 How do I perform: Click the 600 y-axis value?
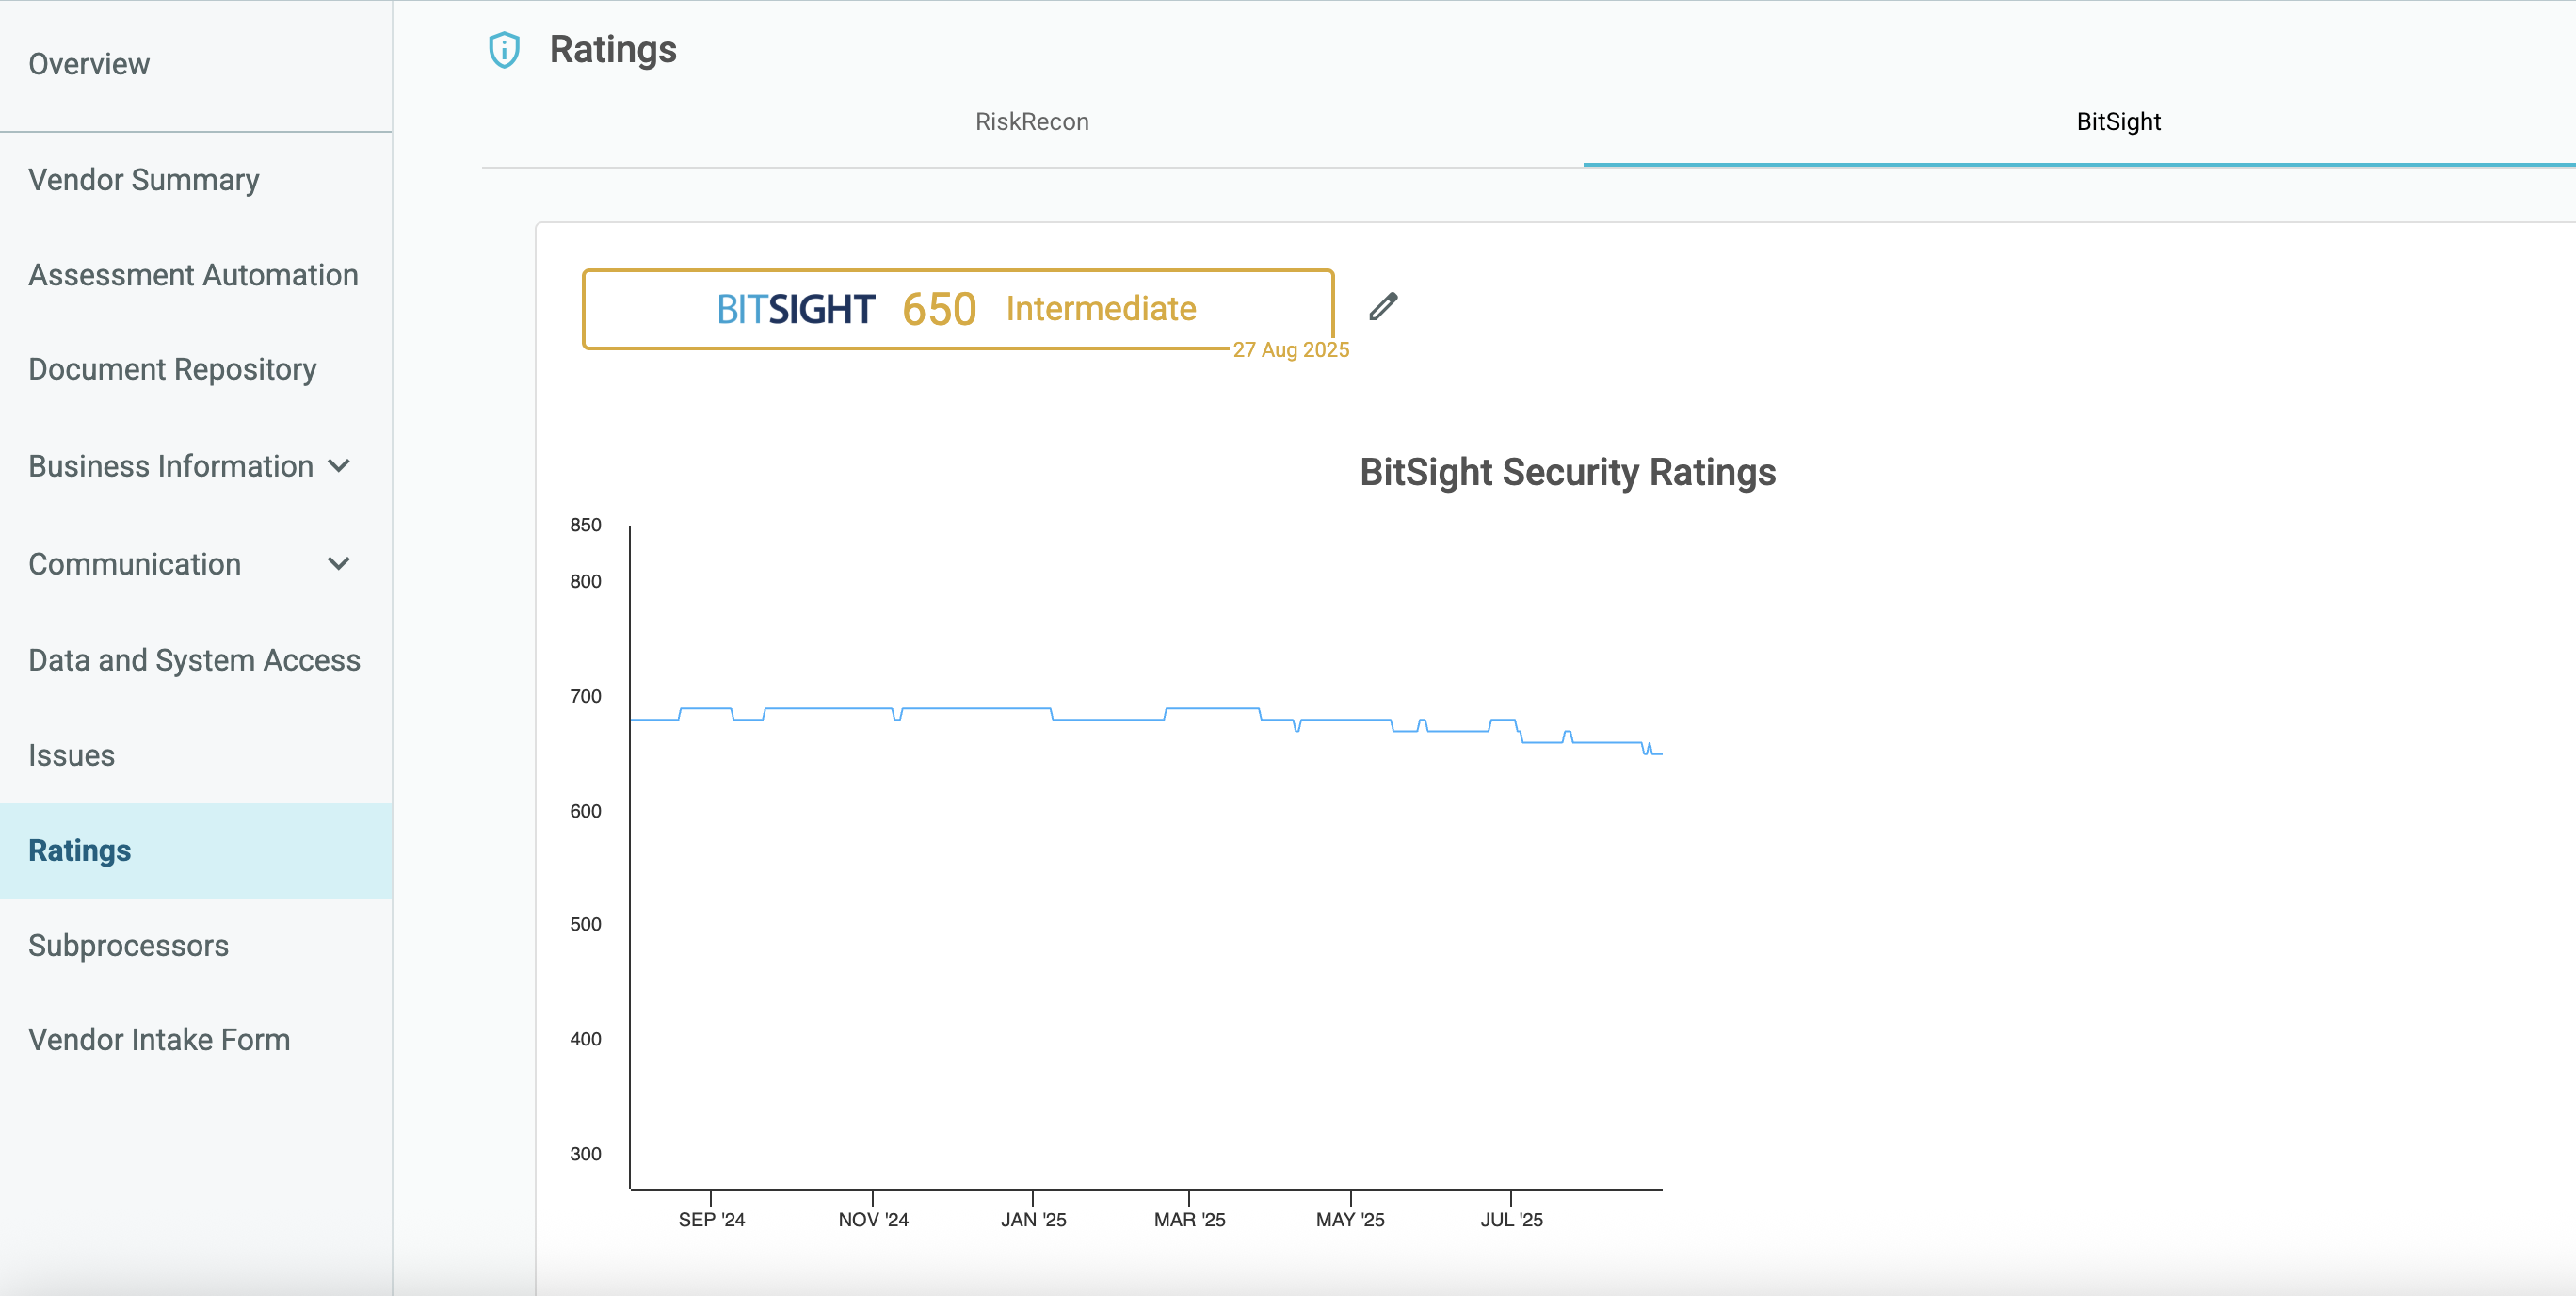click(585, 812)
